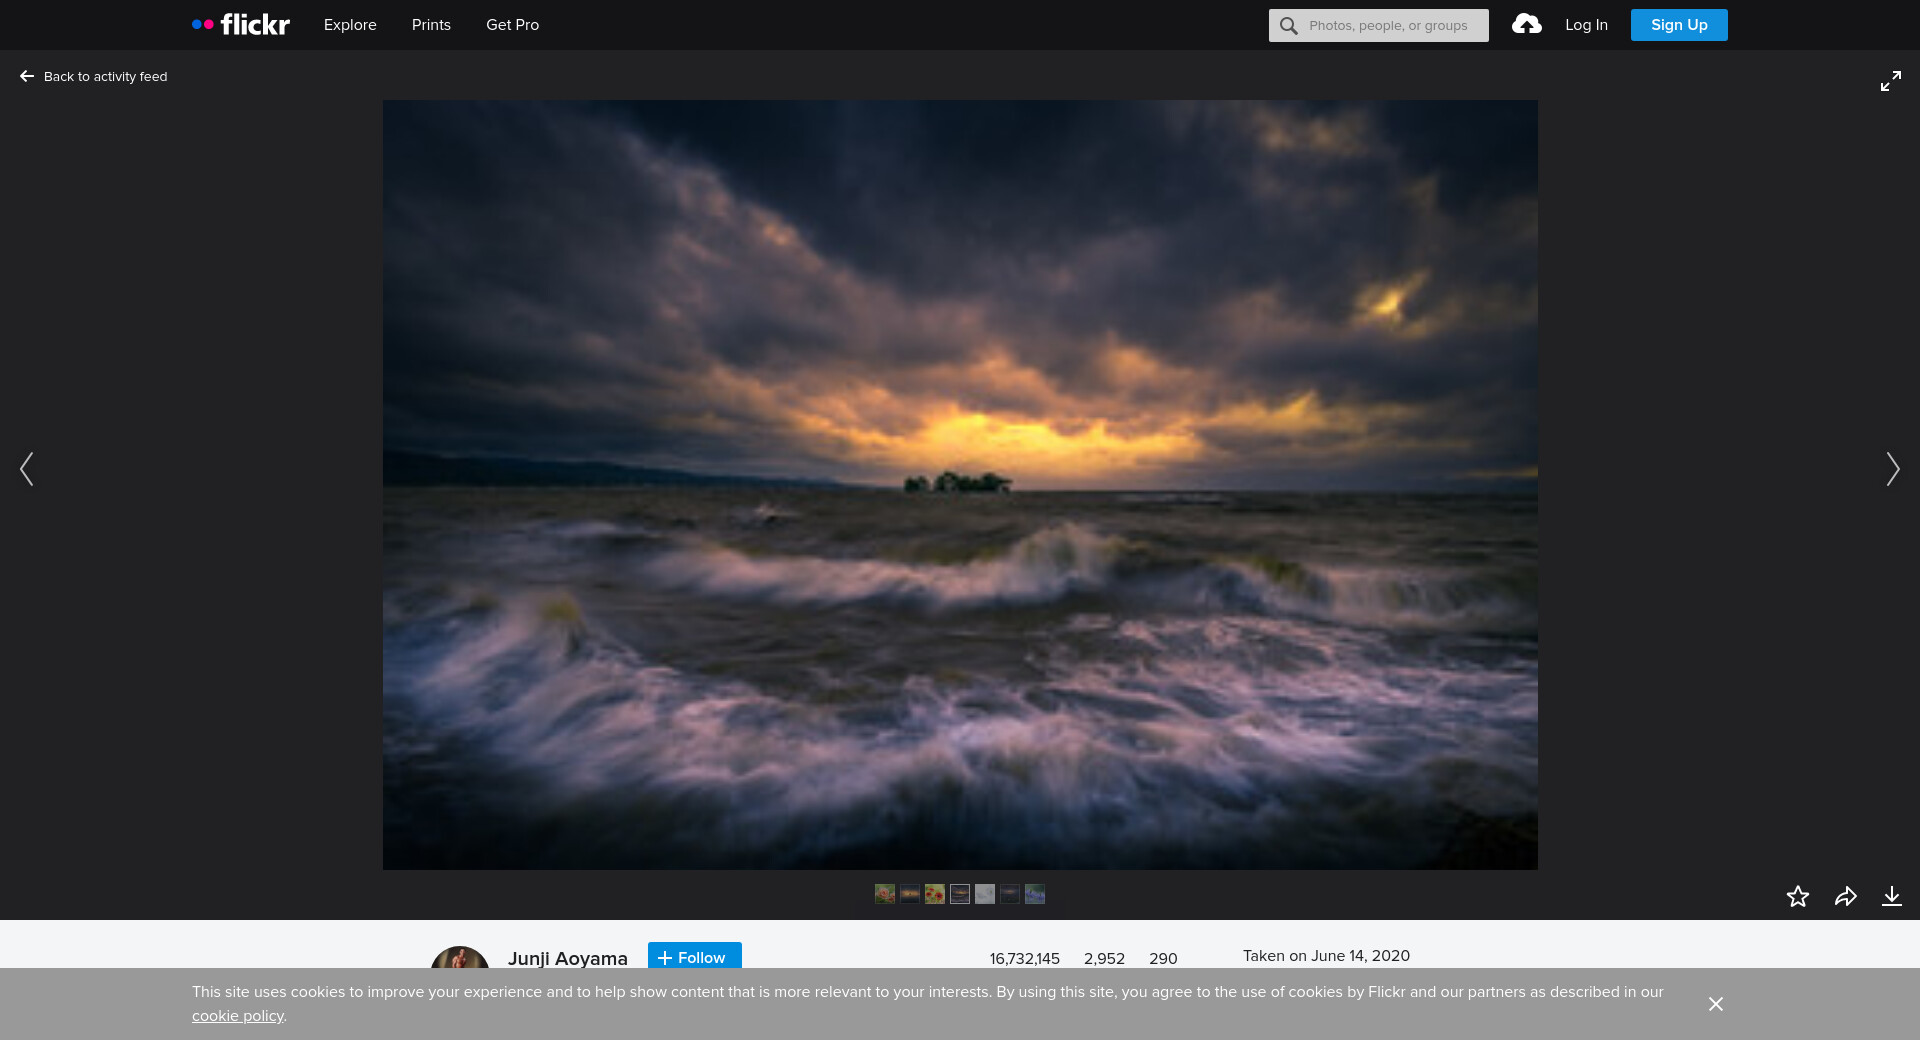This screenshot has height=1040, width=1920.
Task: Go to the next photo with right chevron
Action: (x=1892, y=469)
